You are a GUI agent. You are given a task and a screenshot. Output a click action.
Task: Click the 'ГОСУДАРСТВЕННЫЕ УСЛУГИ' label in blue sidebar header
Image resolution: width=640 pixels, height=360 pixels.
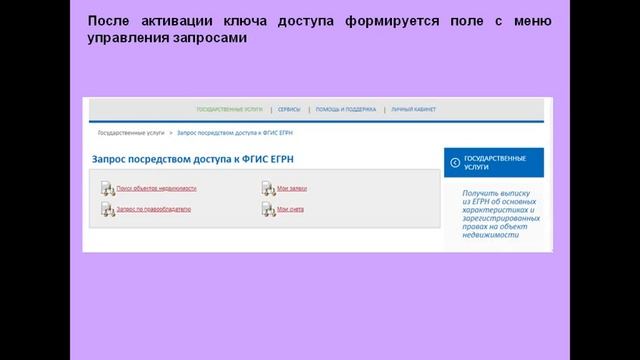tap(495, 162)
